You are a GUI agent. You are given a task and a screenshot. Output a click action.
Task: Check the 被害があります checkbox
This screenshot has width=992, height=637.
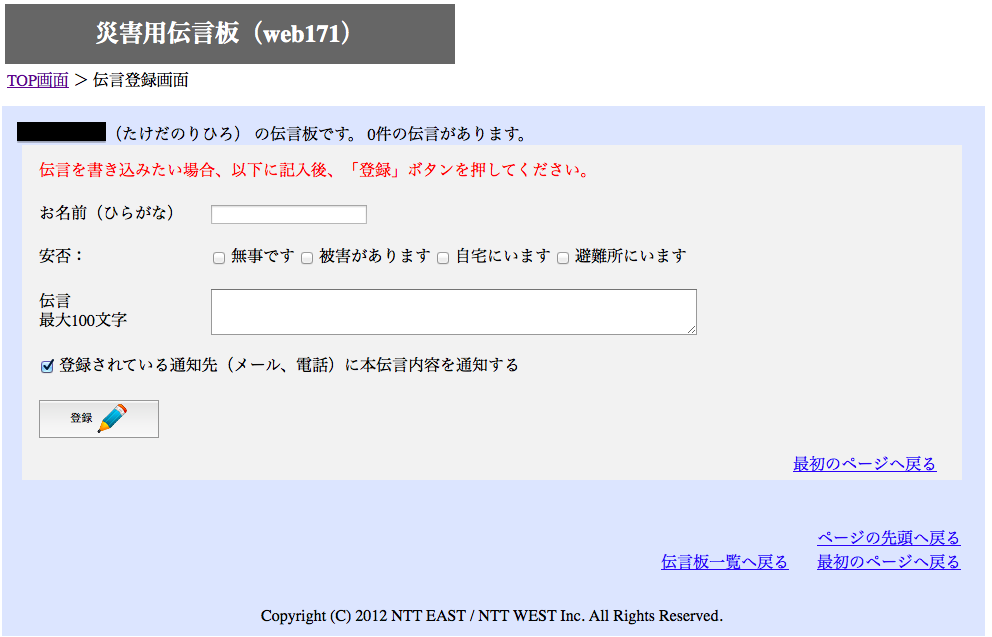coord(307,258)
